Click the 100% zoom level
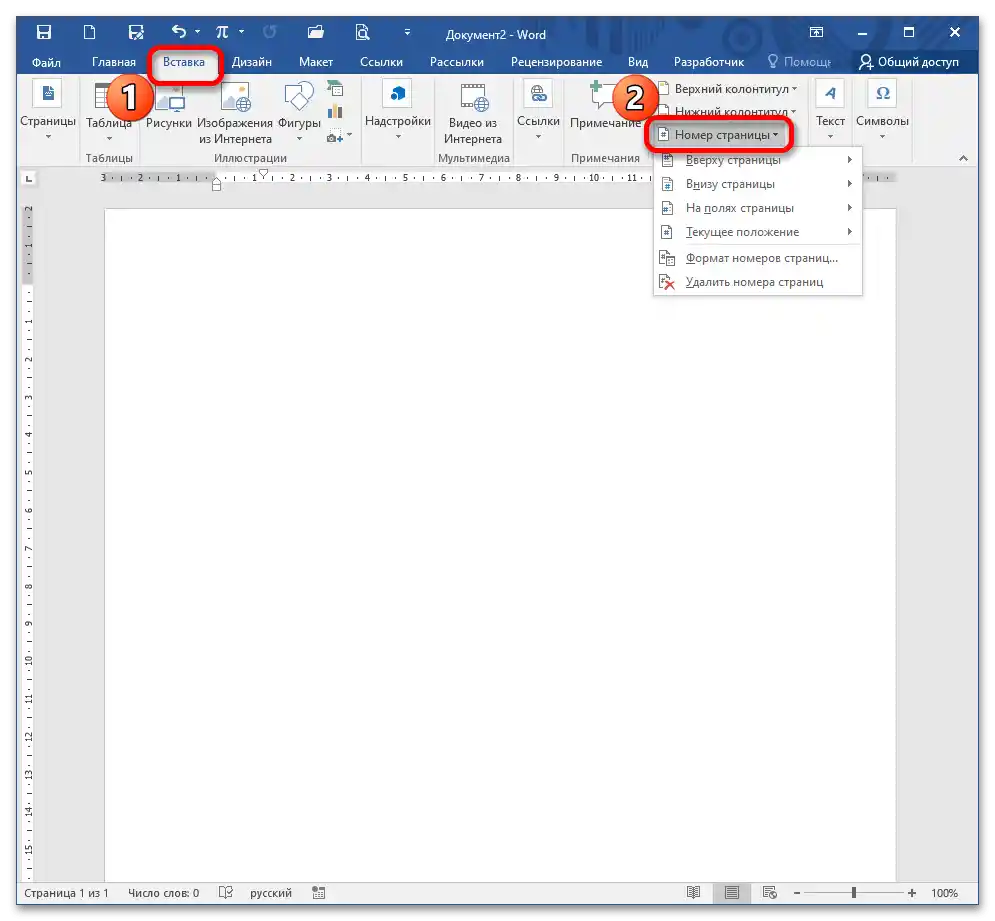This screenshot has width=995, height=921. tap(944, 893)
